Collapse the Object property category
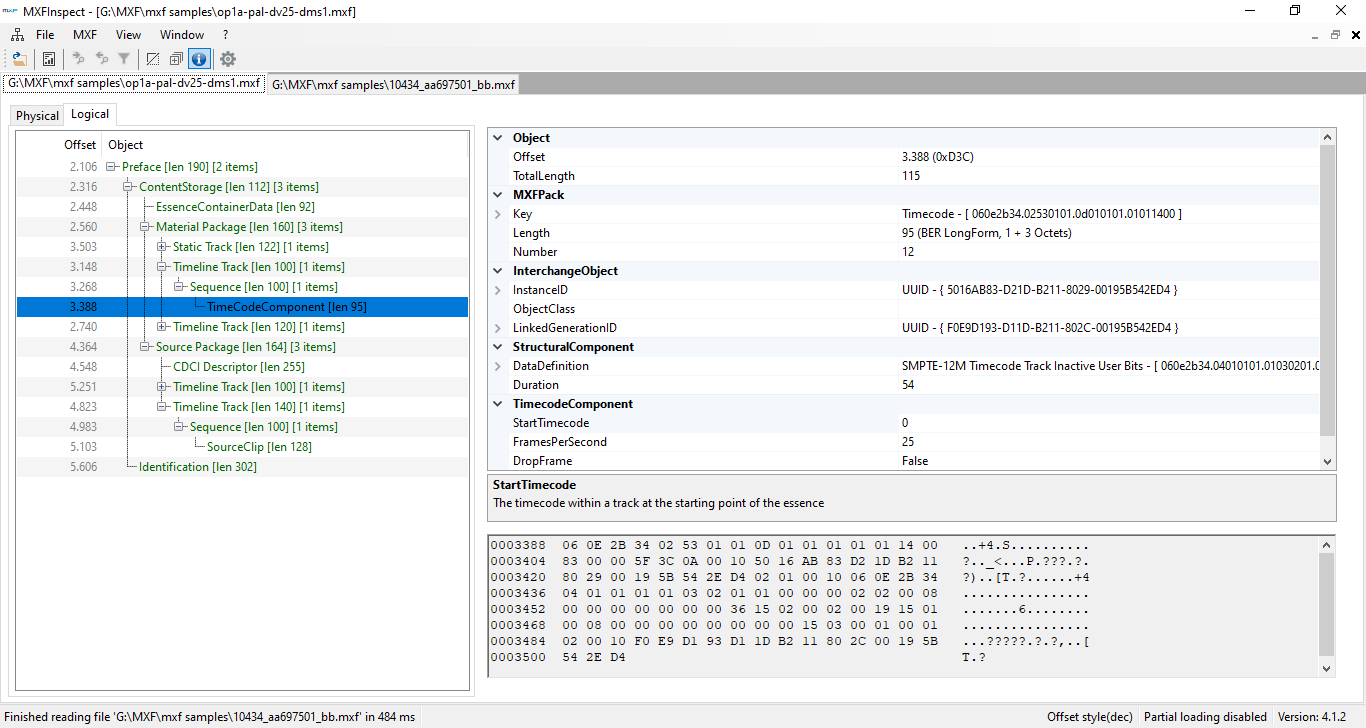The image size is (1366, 728). click(x=498, y=138)
